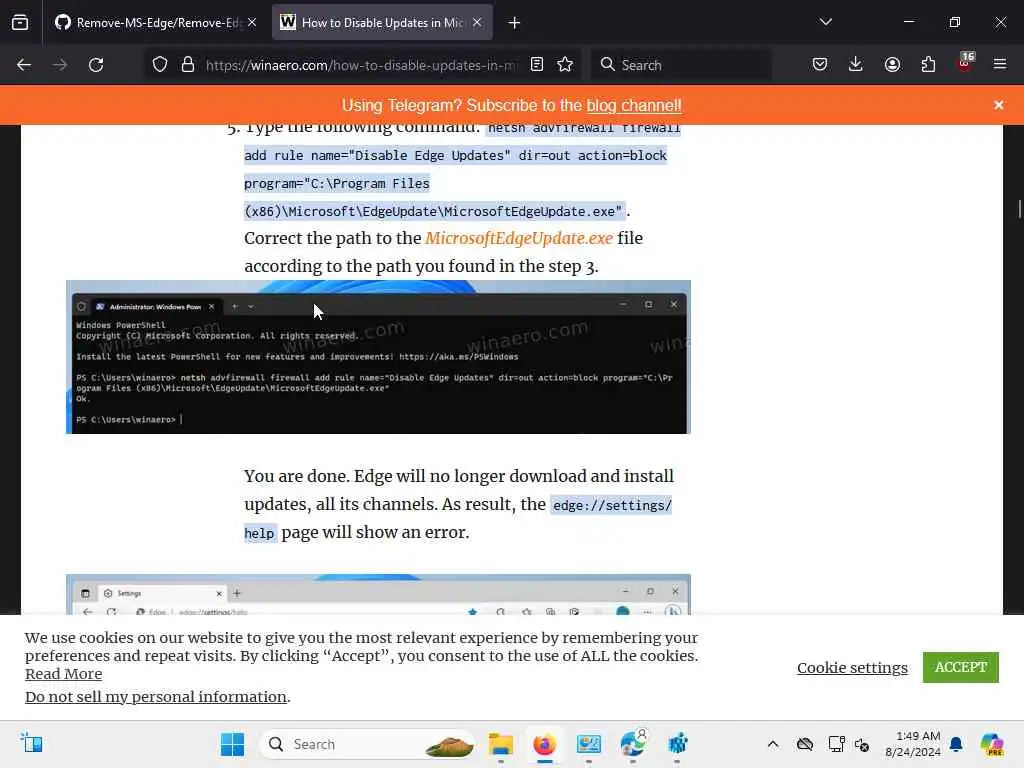Open the Firefox account icon
Screen dimensions: 1024x768
pos(892,64)
